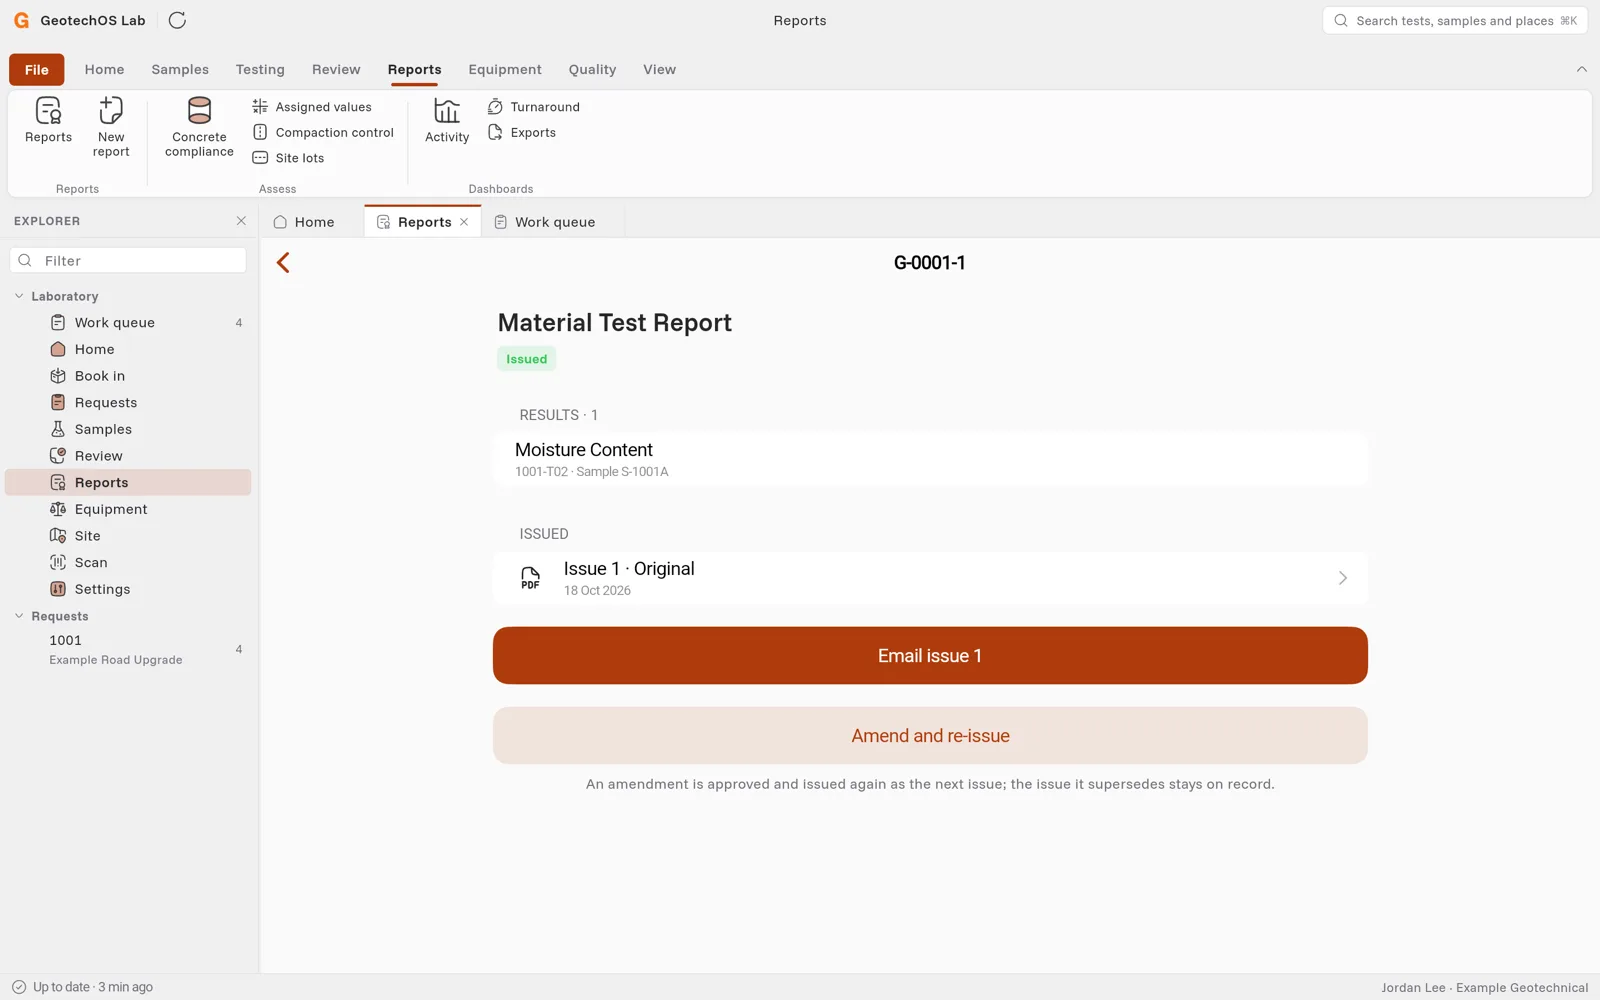Viewport: 1600px width, 1000px height.
Task: Switch to the Testing ribbon tab
Action: click(x=260, y=69)
